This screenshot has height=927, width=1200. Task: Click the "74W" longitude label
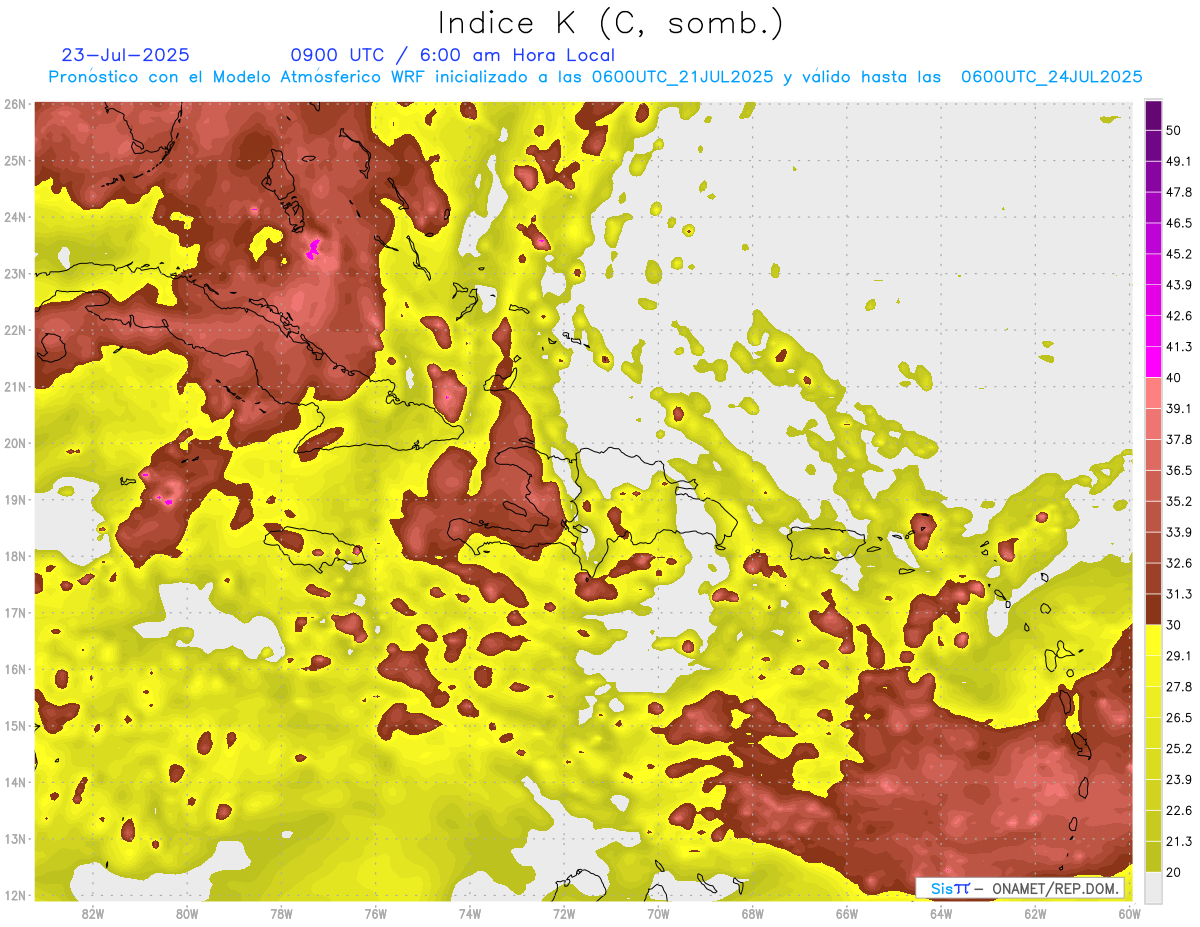470,914
